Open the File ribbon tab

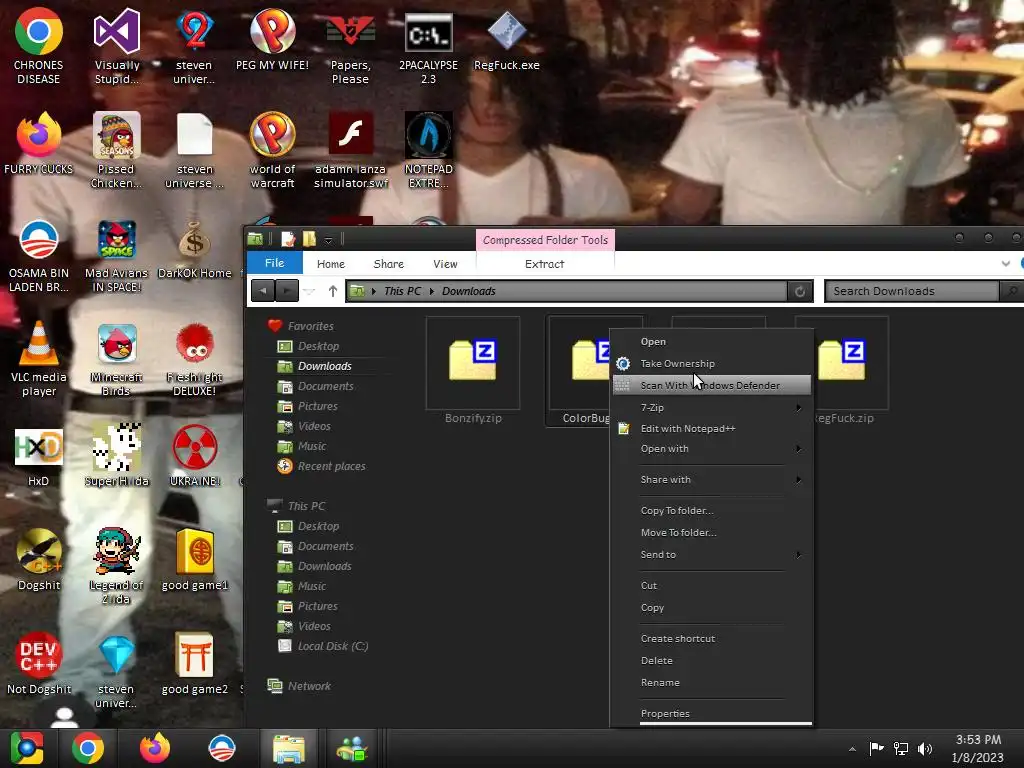pyautogui.click(x=274, y=263)
